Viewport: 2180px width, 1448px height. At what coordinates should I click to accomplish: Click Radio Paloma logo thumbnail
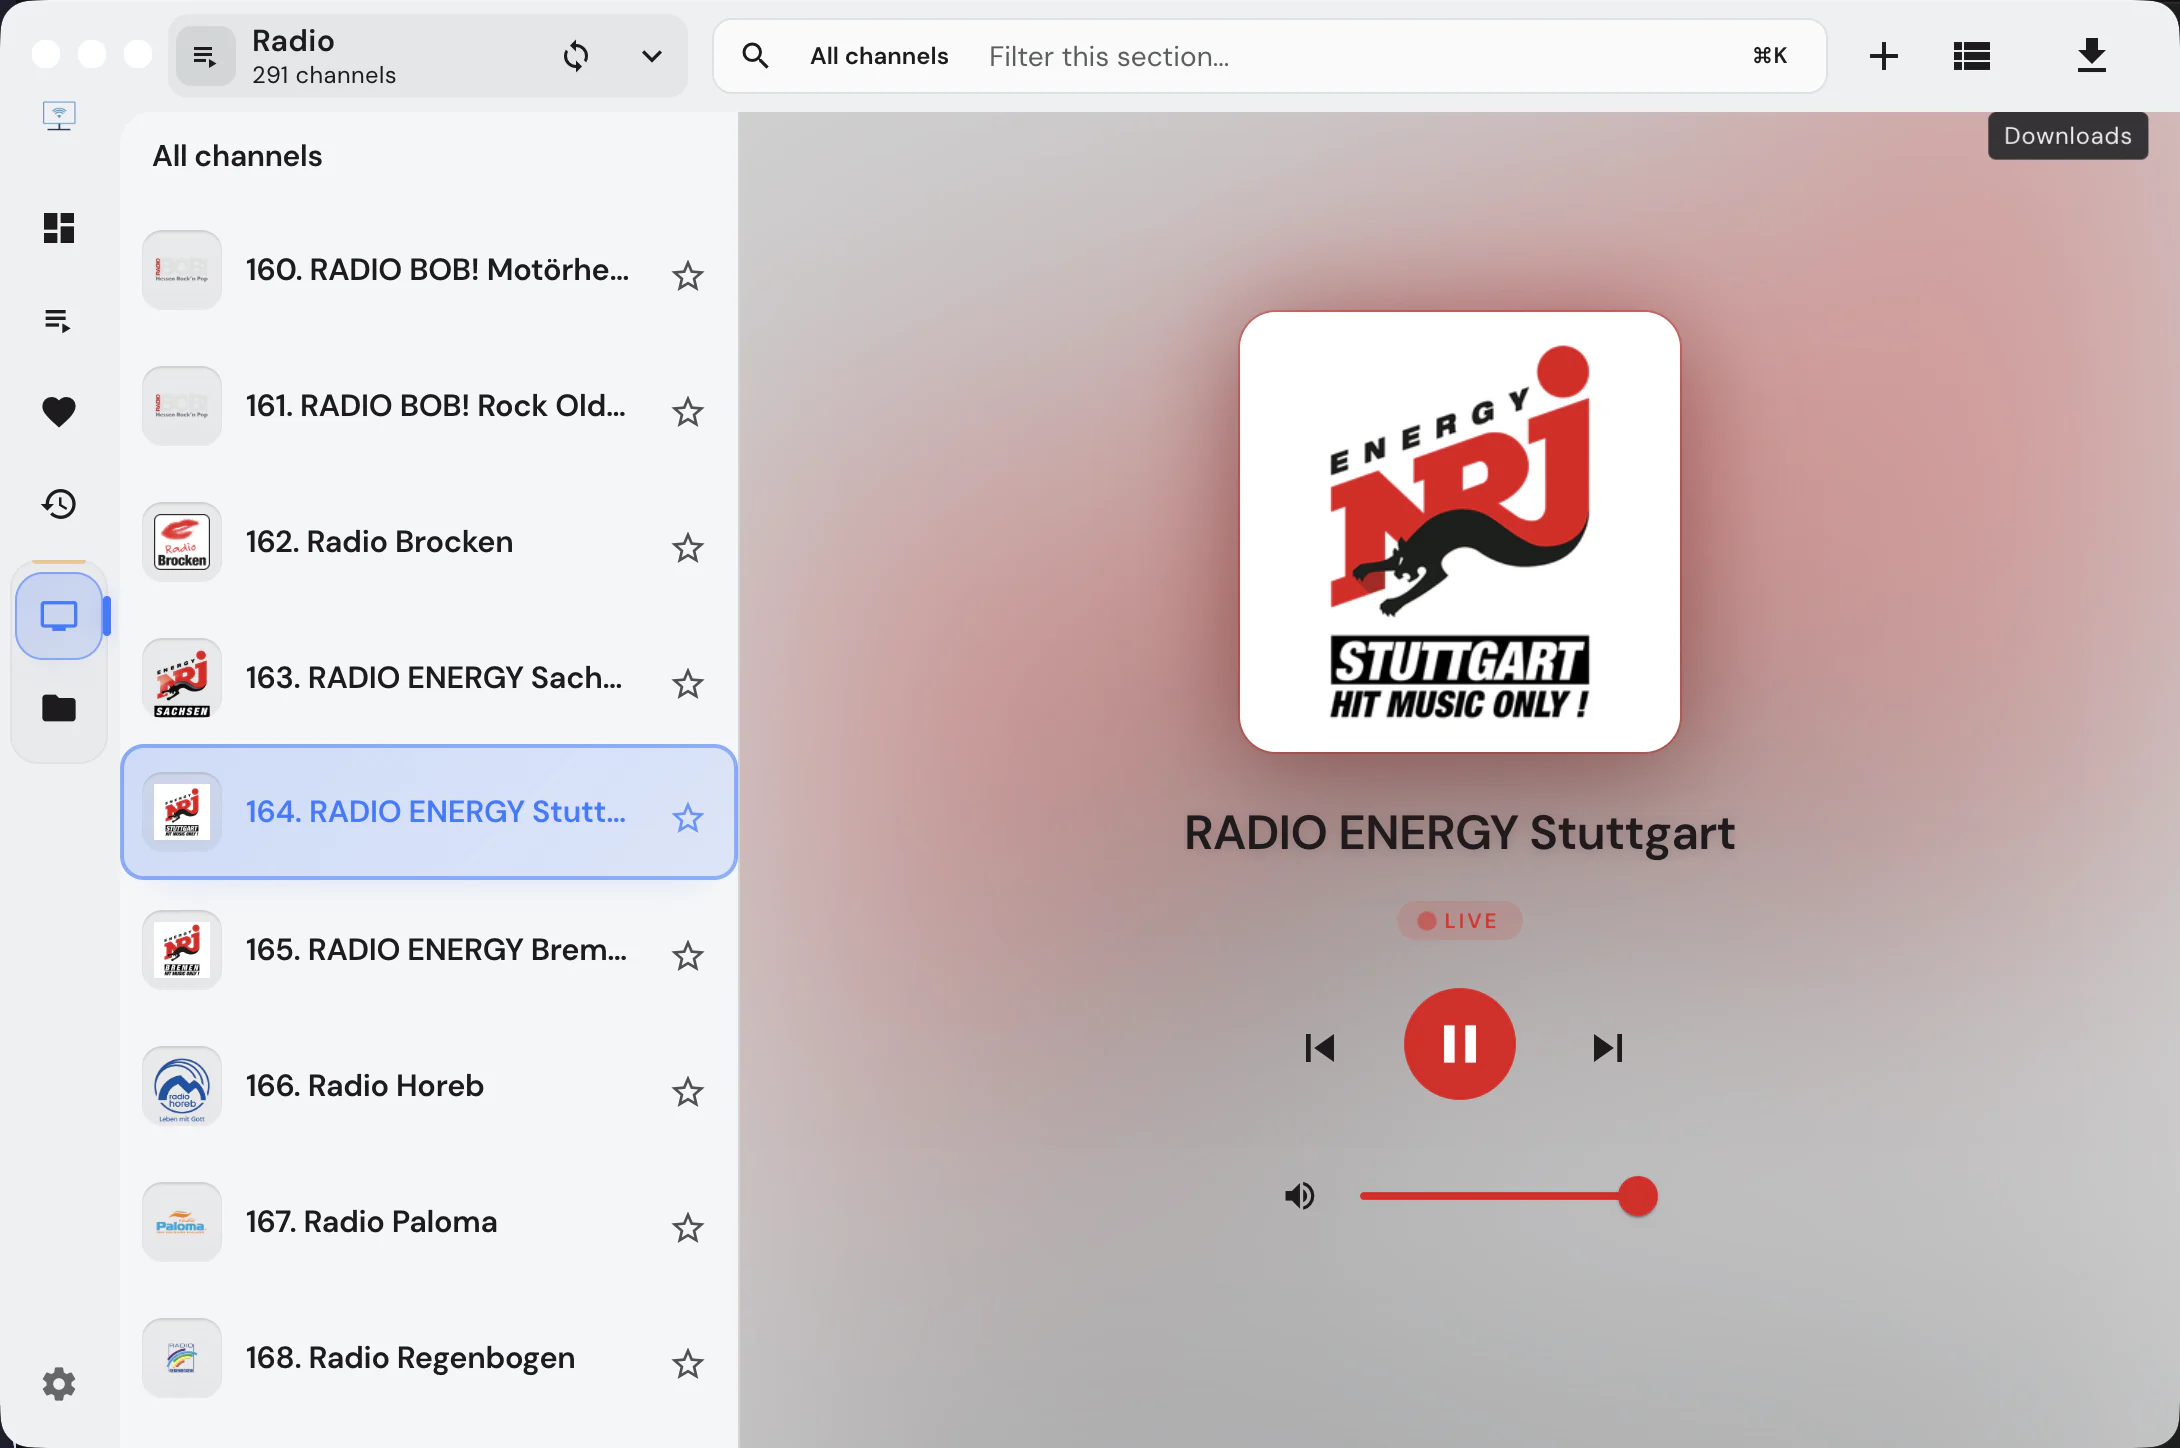point(182,1222)
